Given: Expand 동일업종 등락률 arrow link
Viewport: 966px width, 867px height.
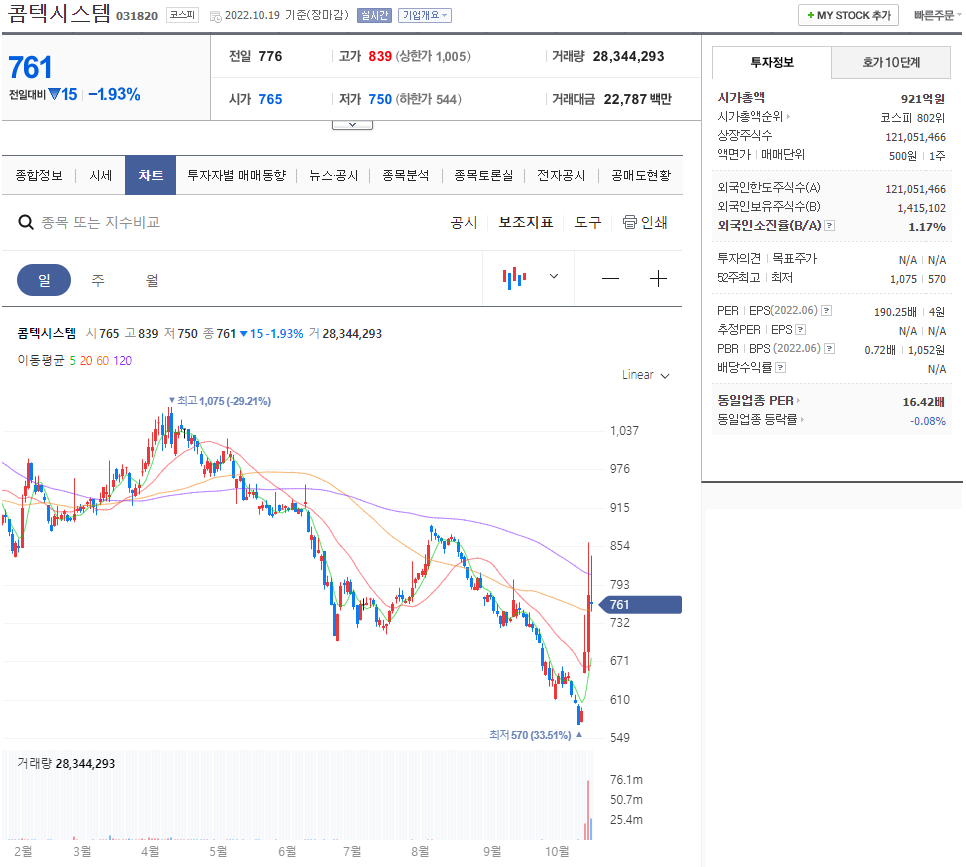Looking at the screenshot, I should coord(802,420).
